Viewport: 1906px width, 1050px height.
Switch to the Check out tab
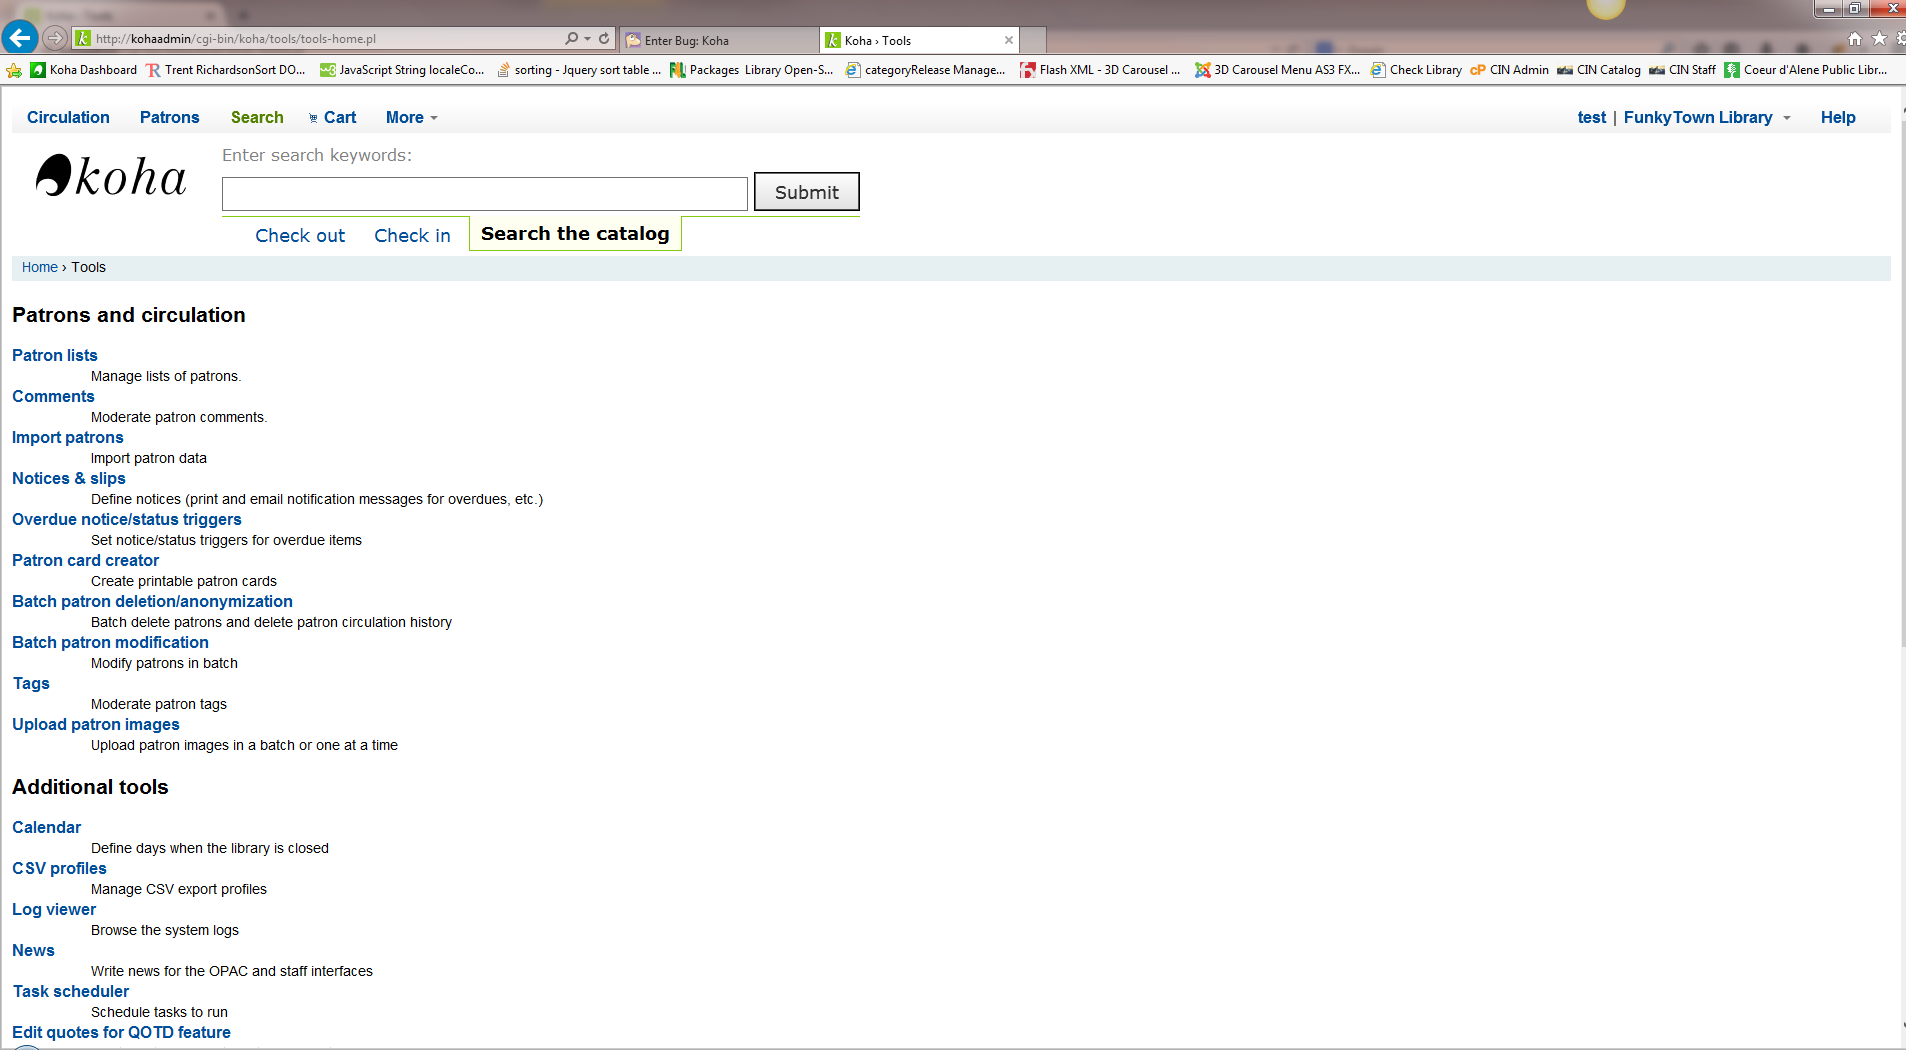point(300,235)
